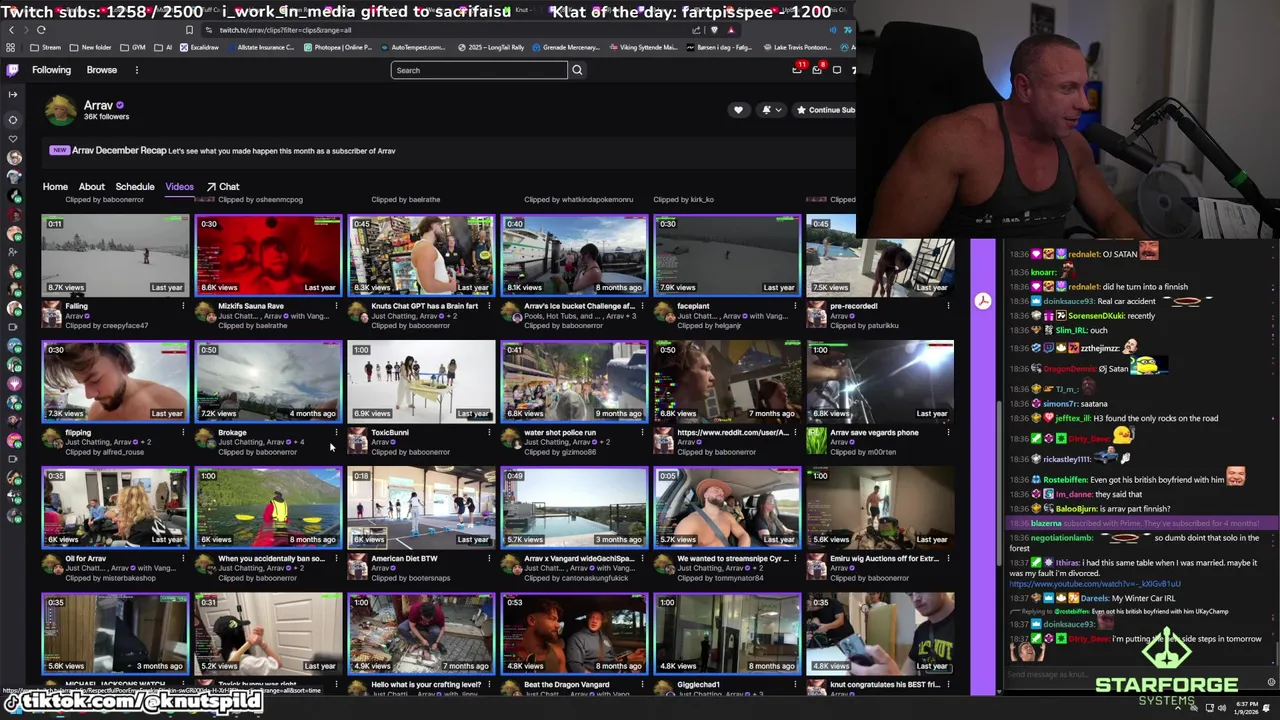This screenshot has height=720, width=1280.
Task: Click the address bar bookmark icon
Action: (189, 30)
